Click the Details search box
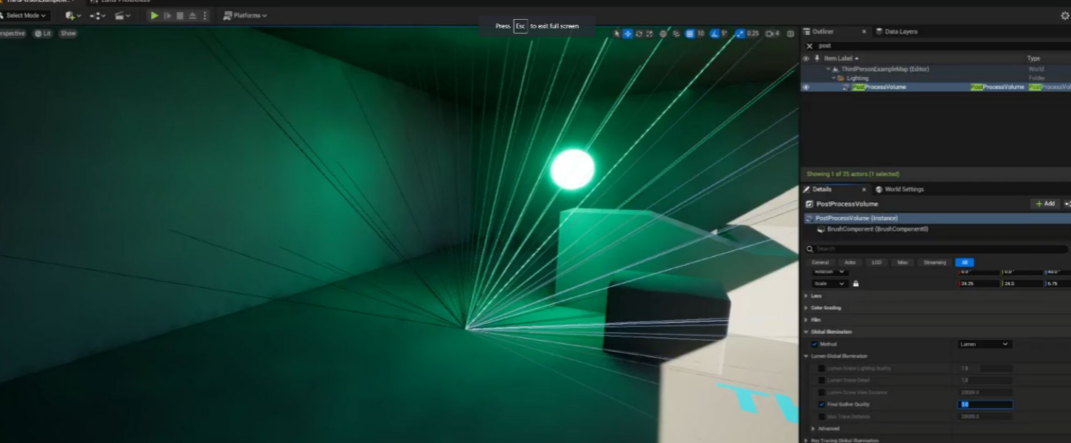The height and width of the screenshot is (443, 1071). [x=937, y=249]
